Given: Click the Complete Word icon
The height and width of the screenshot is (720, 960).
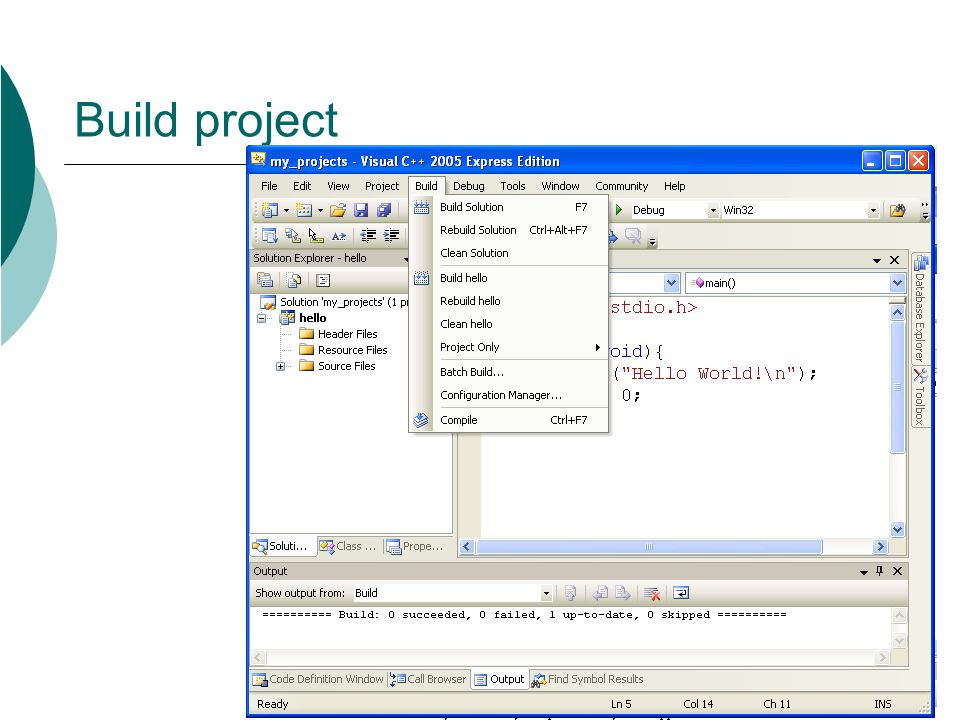Looking at the screenshot, I should (339, 236).
